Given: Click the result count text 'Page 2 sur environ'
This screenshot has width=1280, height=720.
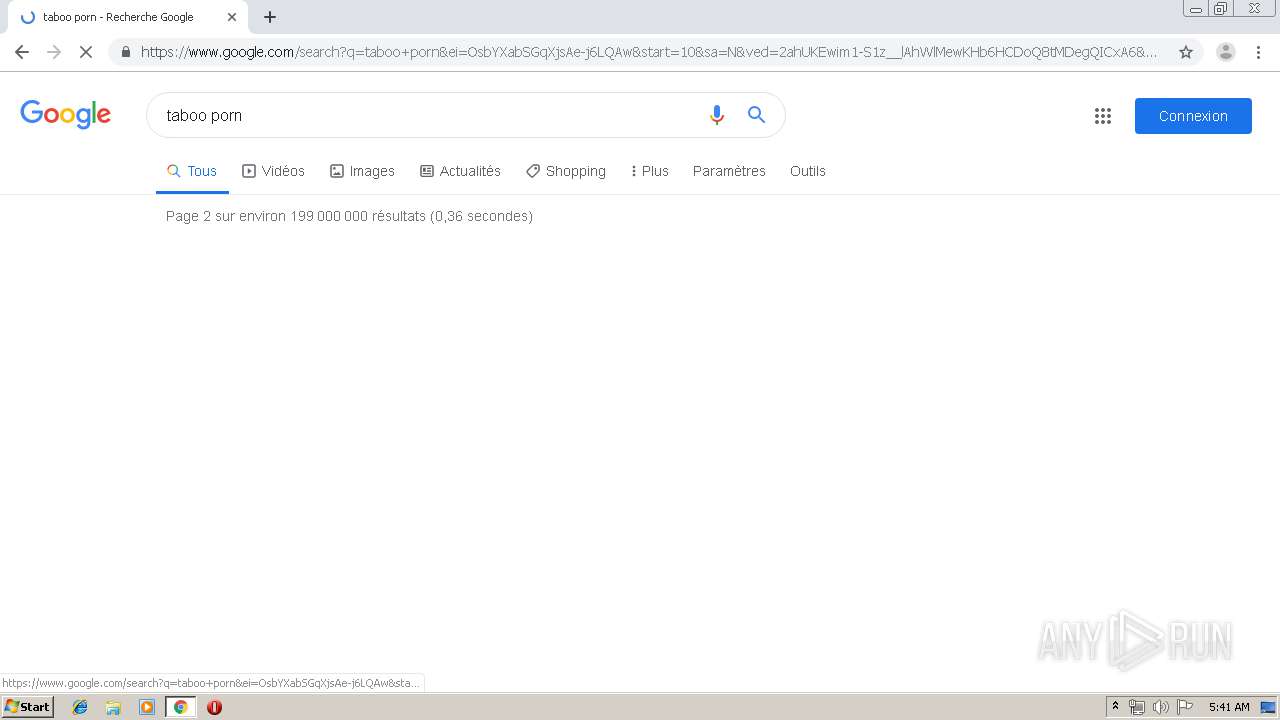Looking at the screenshot, I should tap(226, 216).
